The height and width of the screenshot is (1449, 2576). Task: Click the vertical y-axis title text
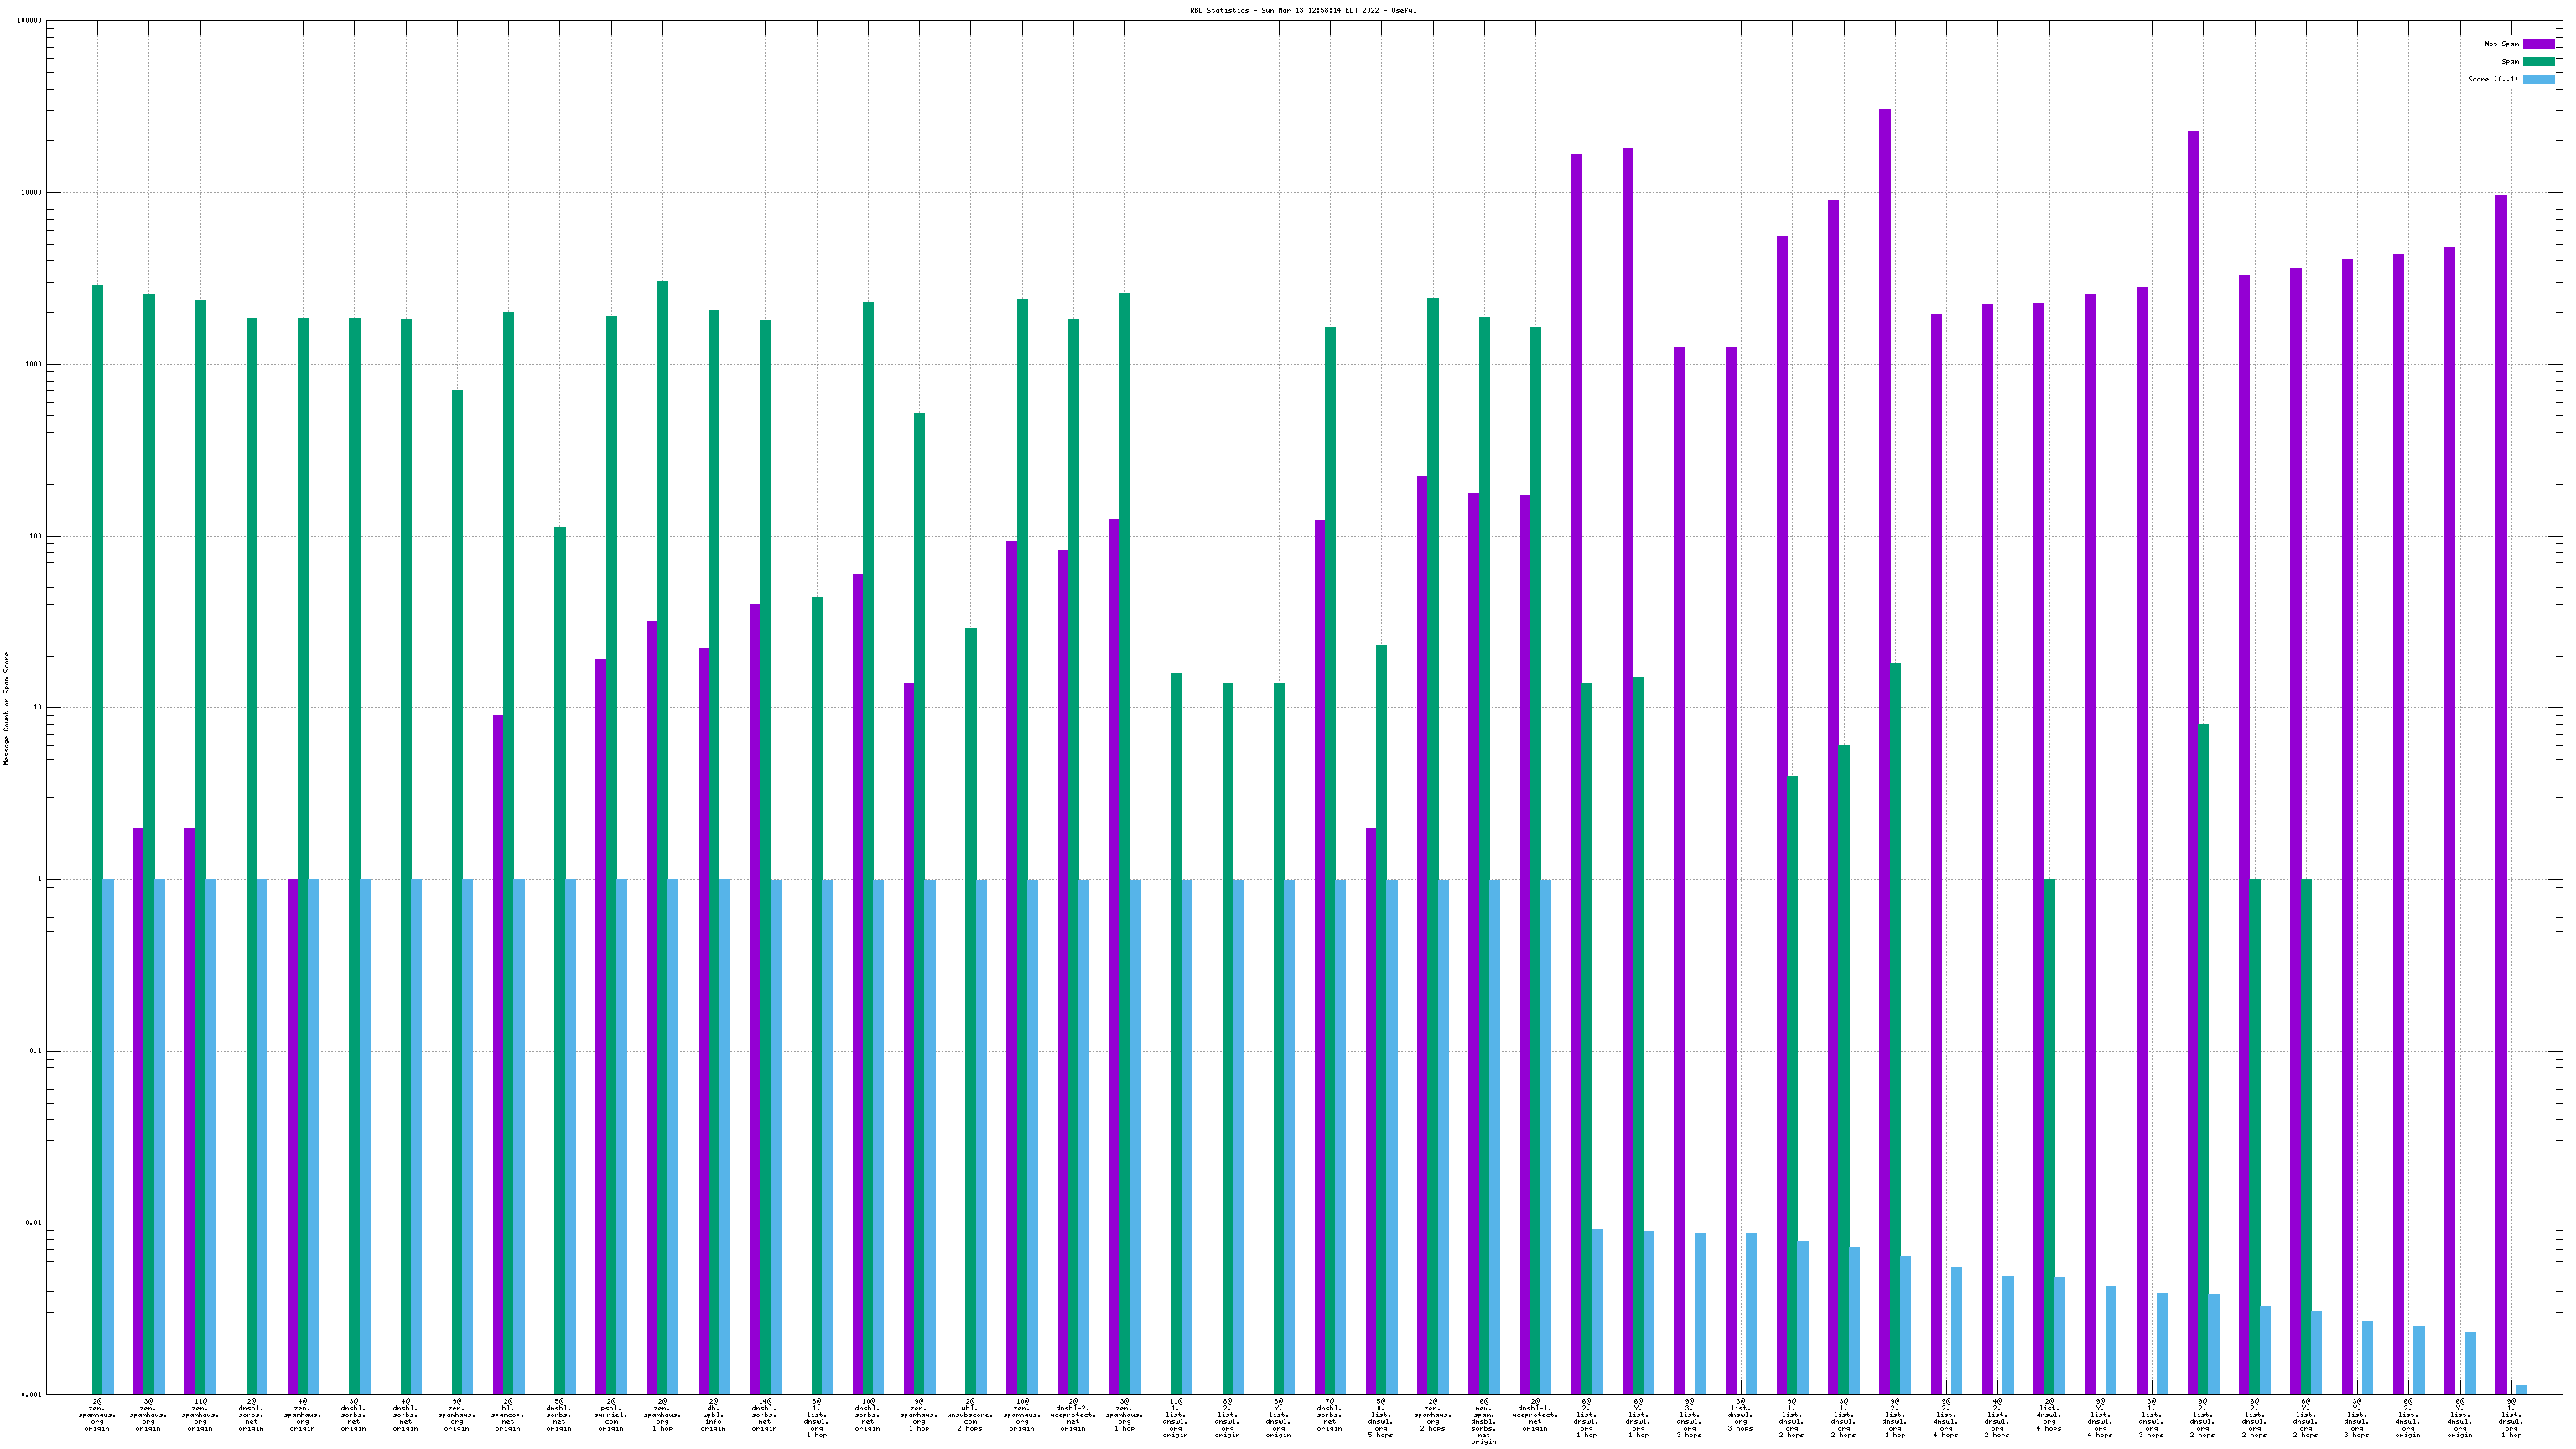coord(7,708)
